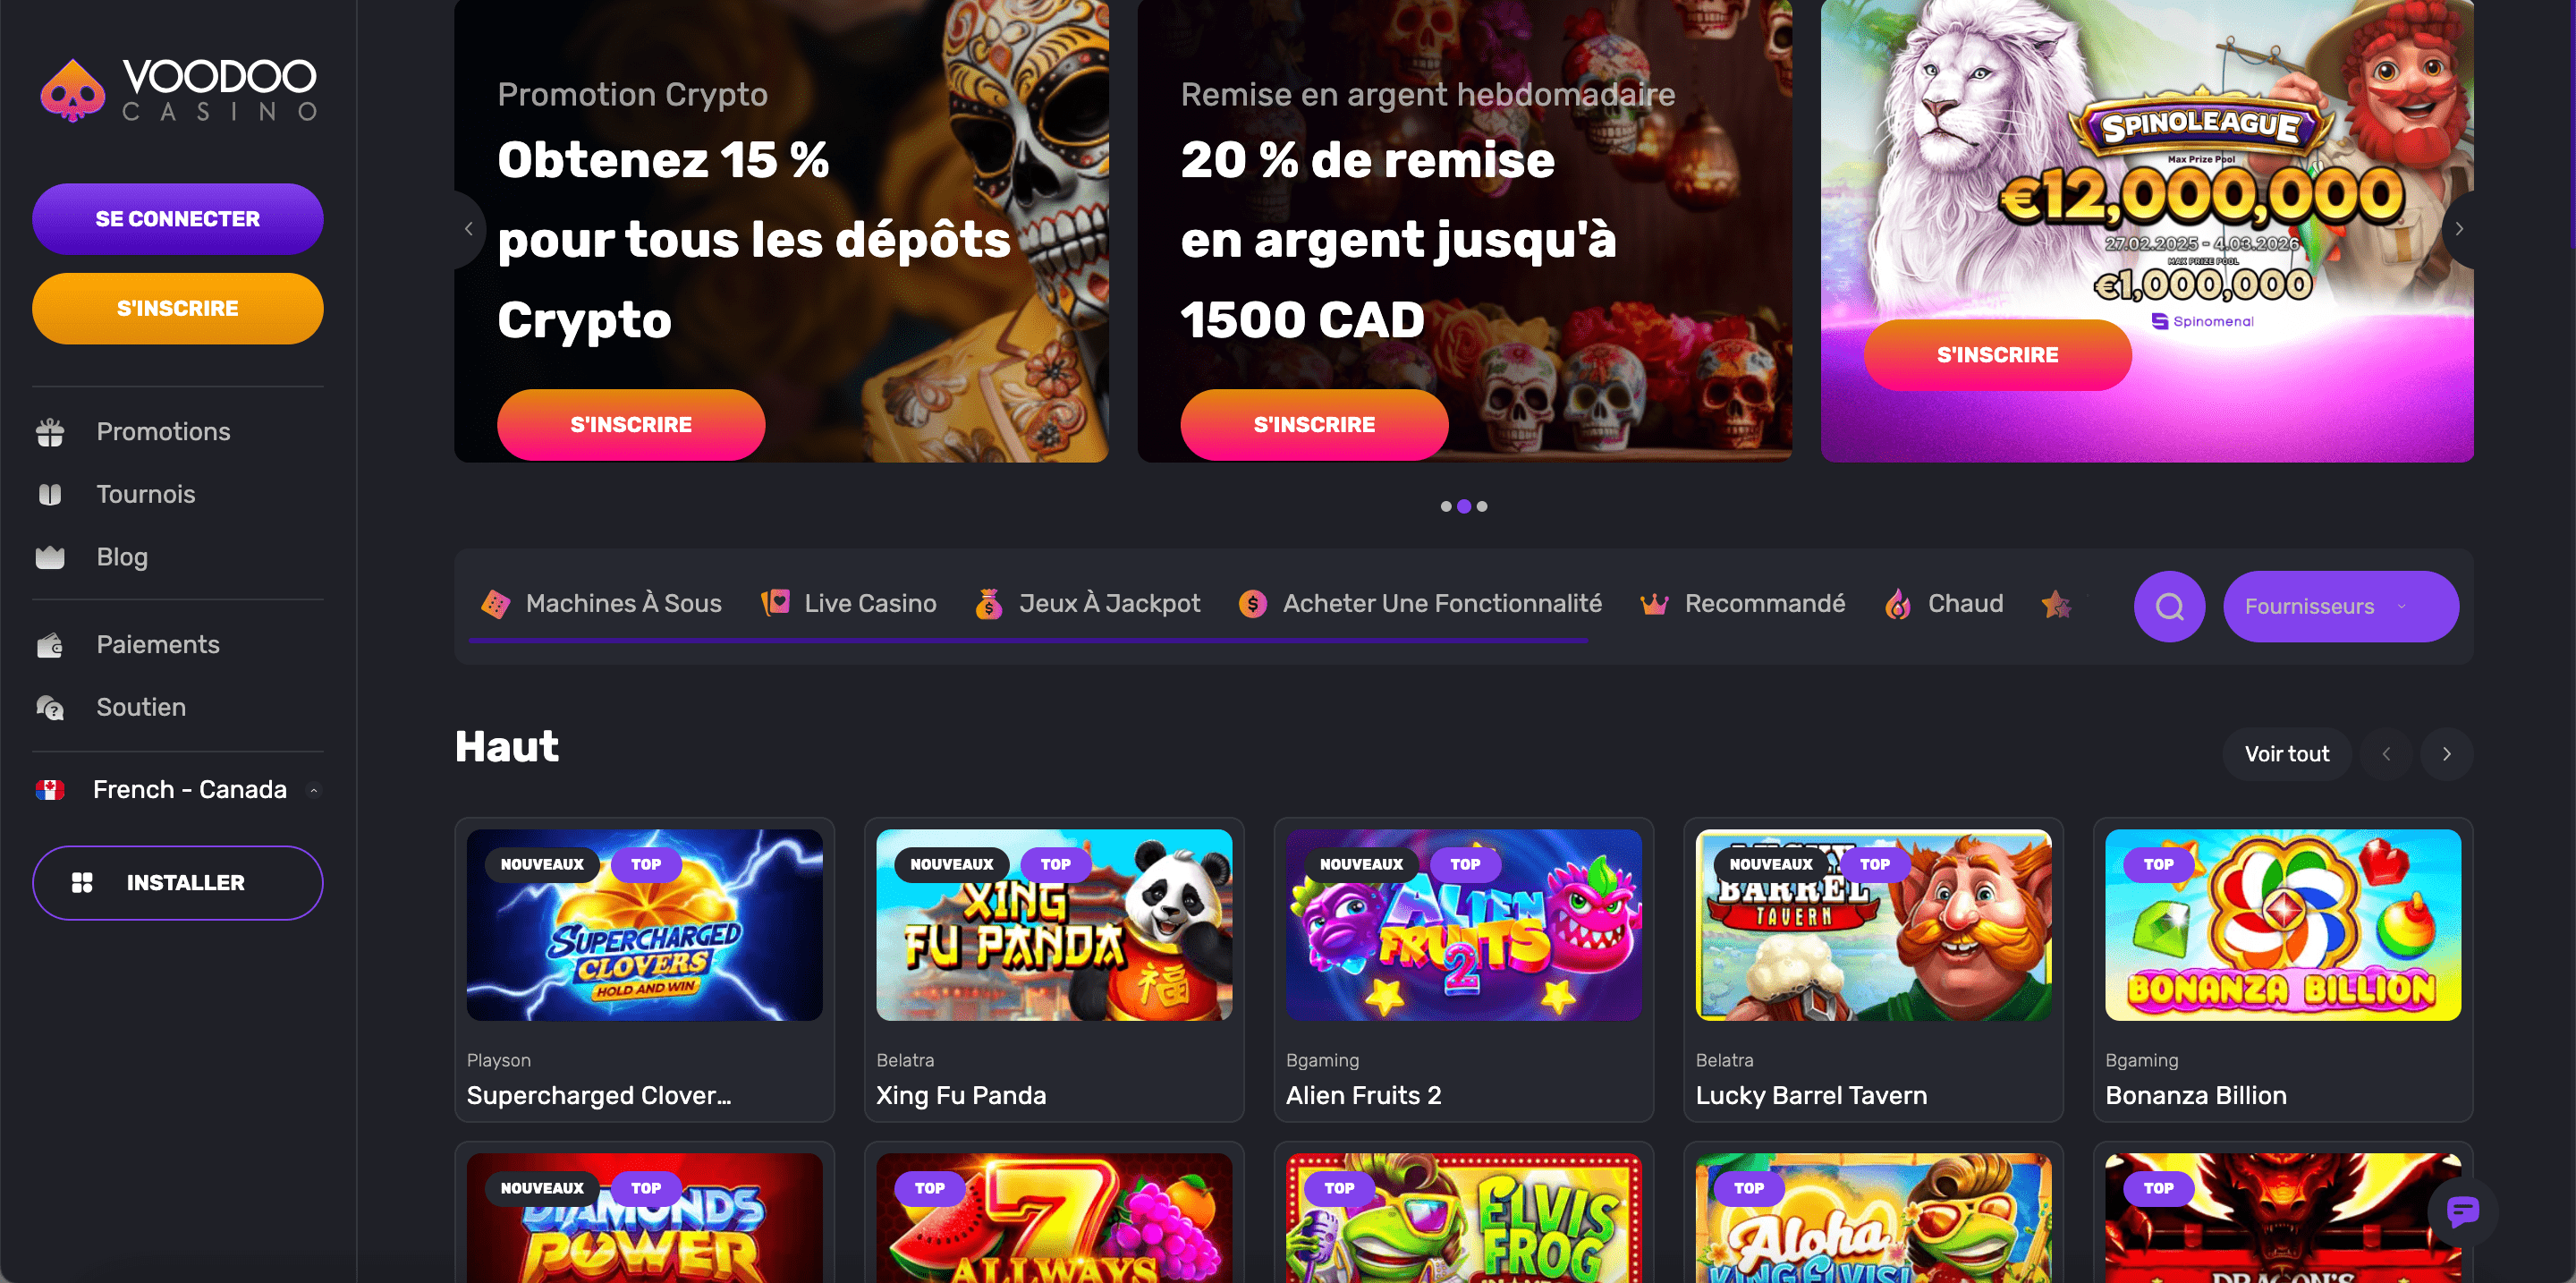Click the gift icon beside Promotions
Image resolution: width=2576 pixels, height=1283 pixels.
point(50,432)
